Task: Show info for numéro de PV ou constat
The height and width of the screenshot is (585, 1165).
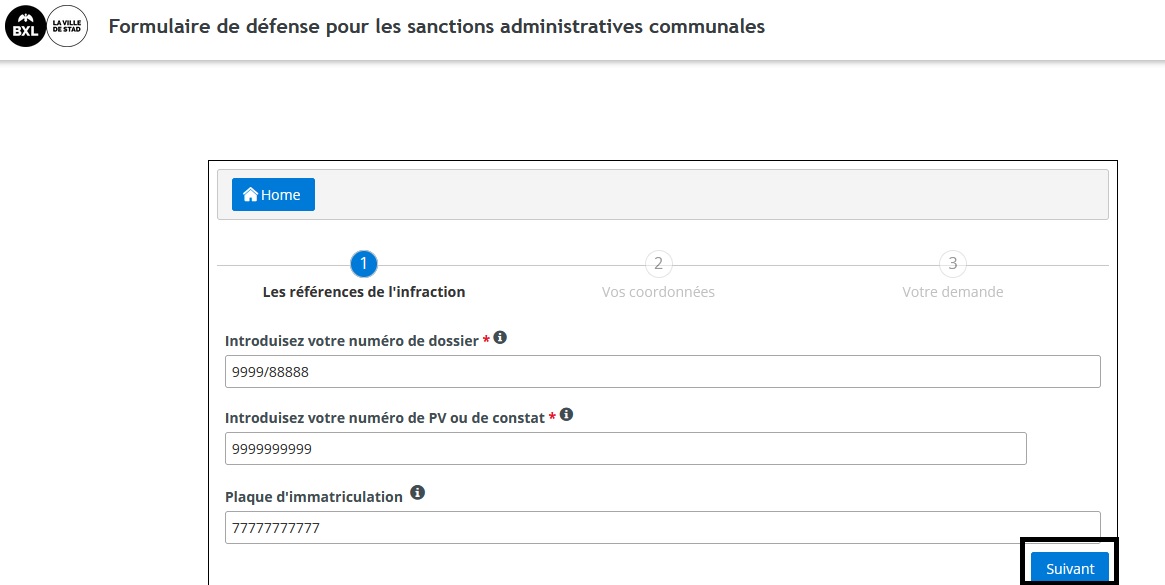Action: (x=566, y=414)
